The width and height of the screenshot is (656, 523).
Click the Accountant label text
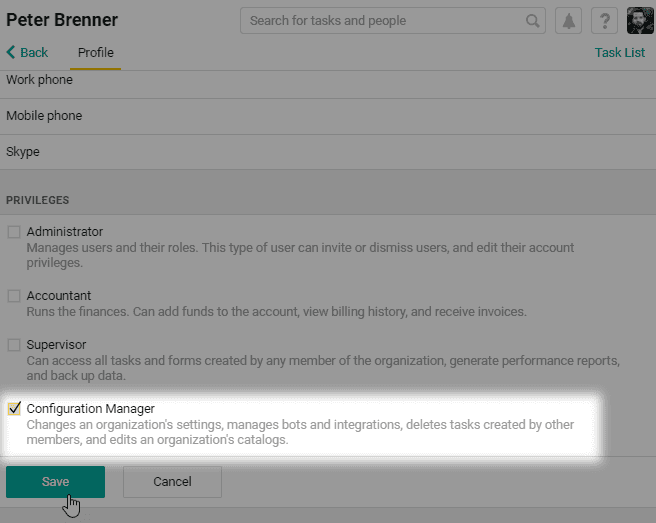click(x=59, y=295)
